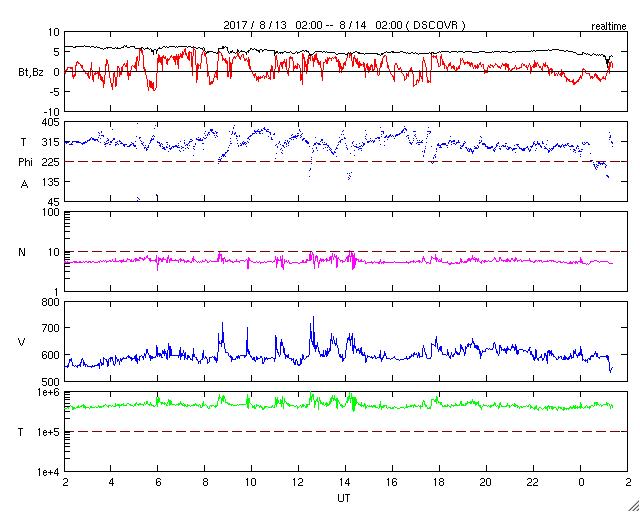This screenshot has height=512, width=640.
Task: Click the '12' hour label on UT axis
Action: pyautogui.click(x=299, y=482)
